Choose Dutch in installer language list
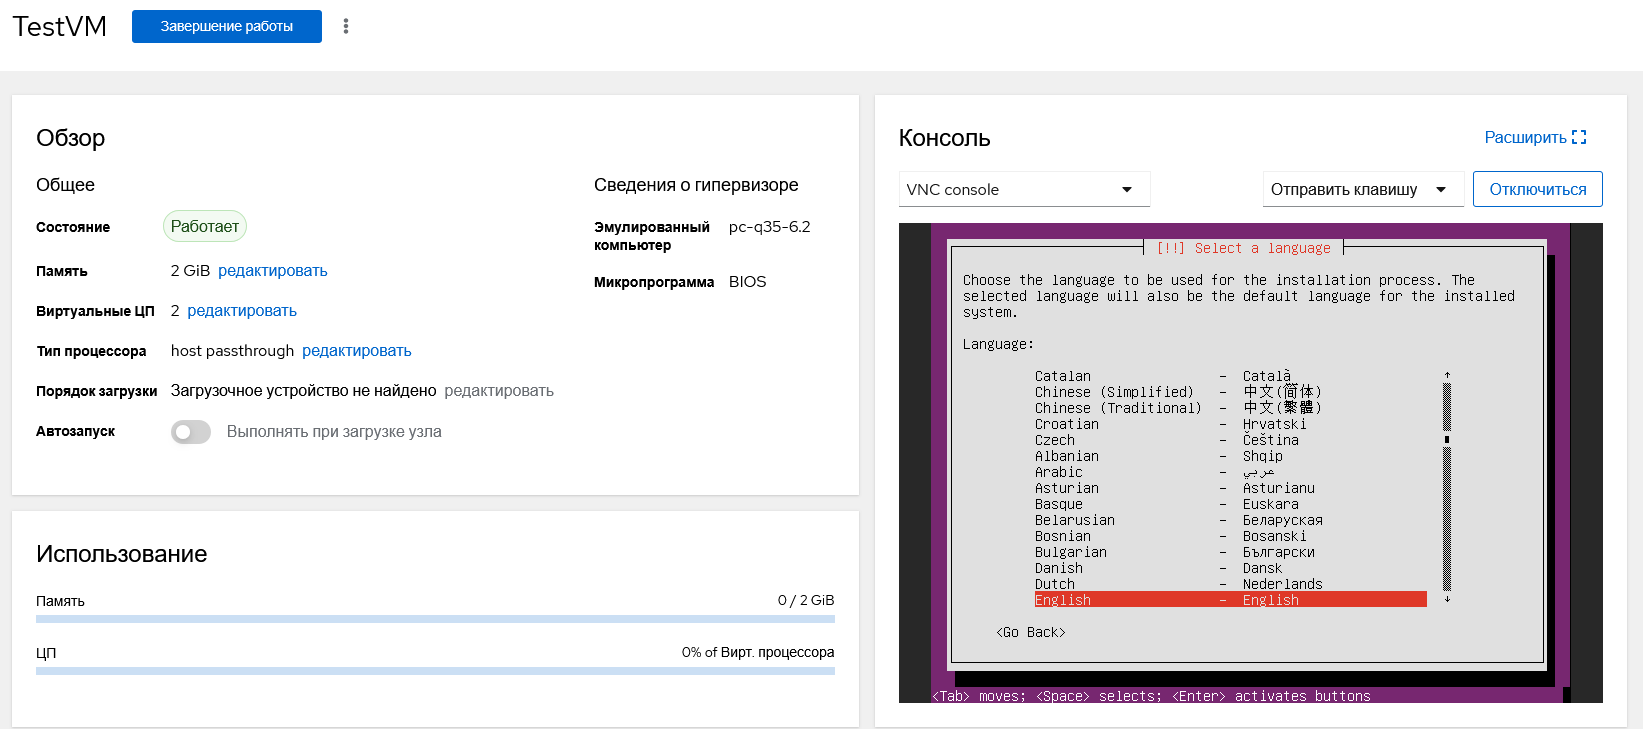 click(x=1055, y=584)
